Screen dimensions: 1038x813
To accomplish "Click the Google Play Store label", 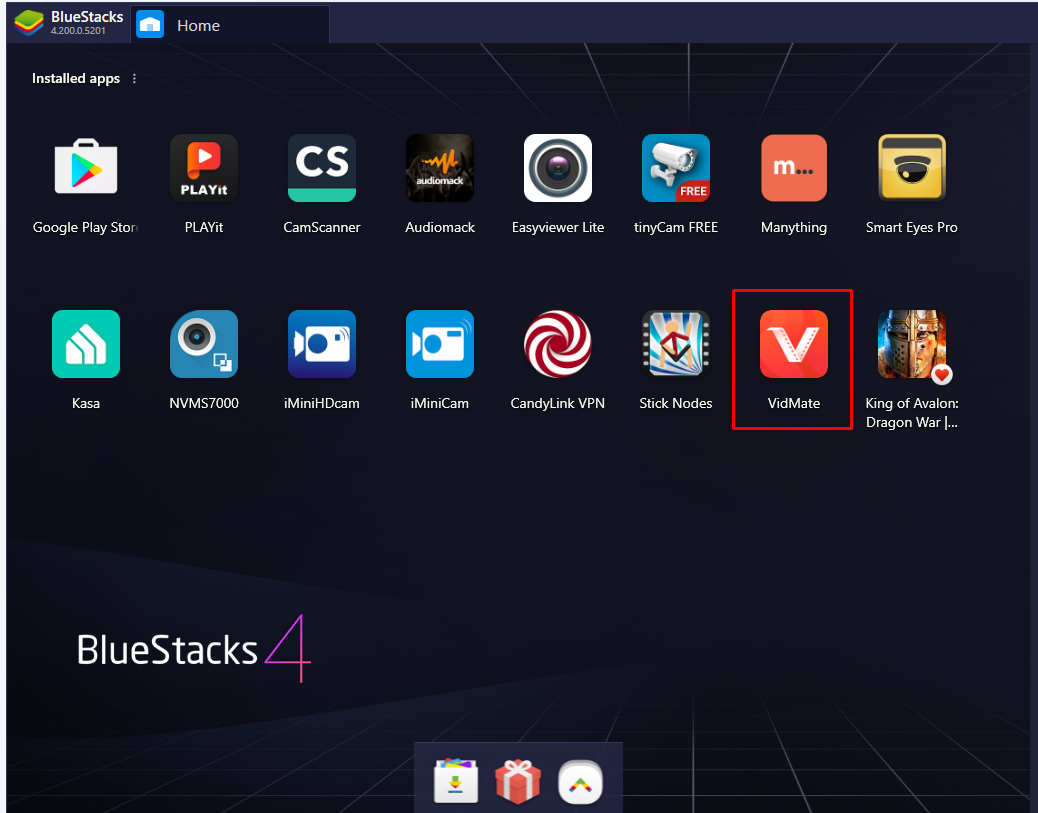I will [85, 227].
